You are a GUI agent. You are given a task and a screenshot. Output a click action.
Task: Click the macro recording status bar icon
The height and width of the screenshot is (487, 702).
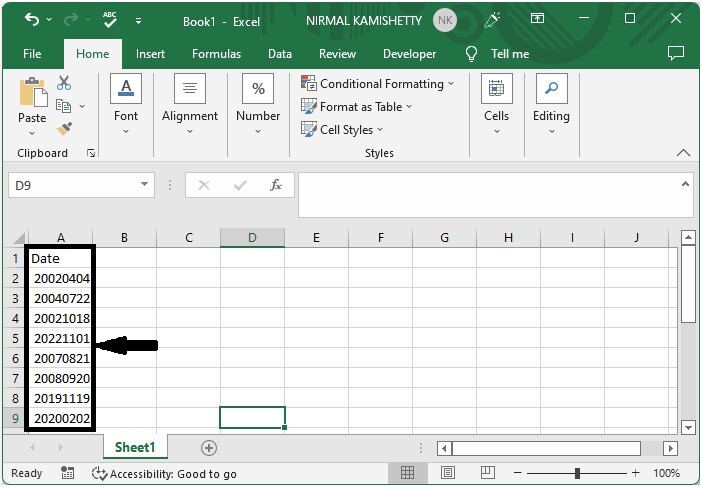pos(68,473)
